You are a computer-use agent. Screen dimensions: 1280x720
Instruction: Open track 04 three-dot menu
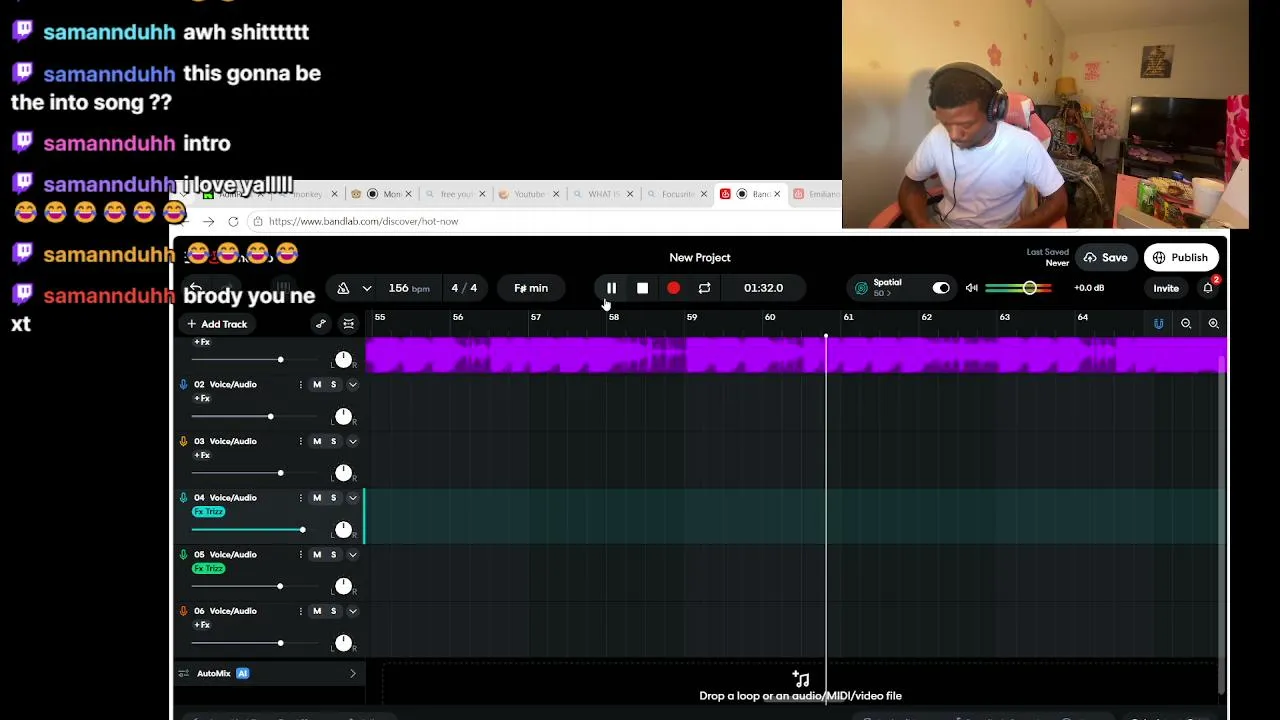pos(300,498)
